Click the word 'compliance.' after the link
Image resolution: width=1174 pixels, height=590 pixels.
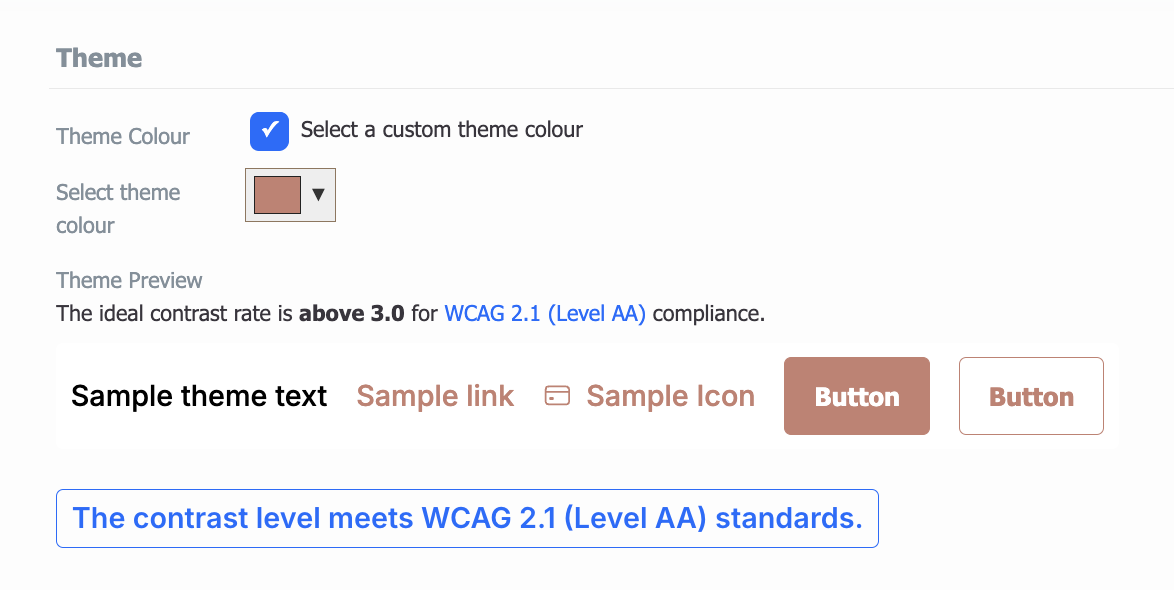pos(708,314)
